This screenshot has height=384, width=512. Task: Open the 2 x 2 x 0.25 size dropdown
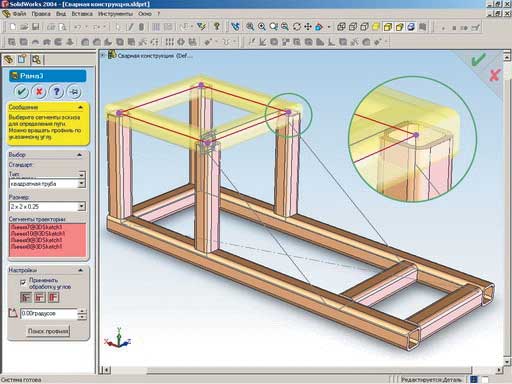81,207
